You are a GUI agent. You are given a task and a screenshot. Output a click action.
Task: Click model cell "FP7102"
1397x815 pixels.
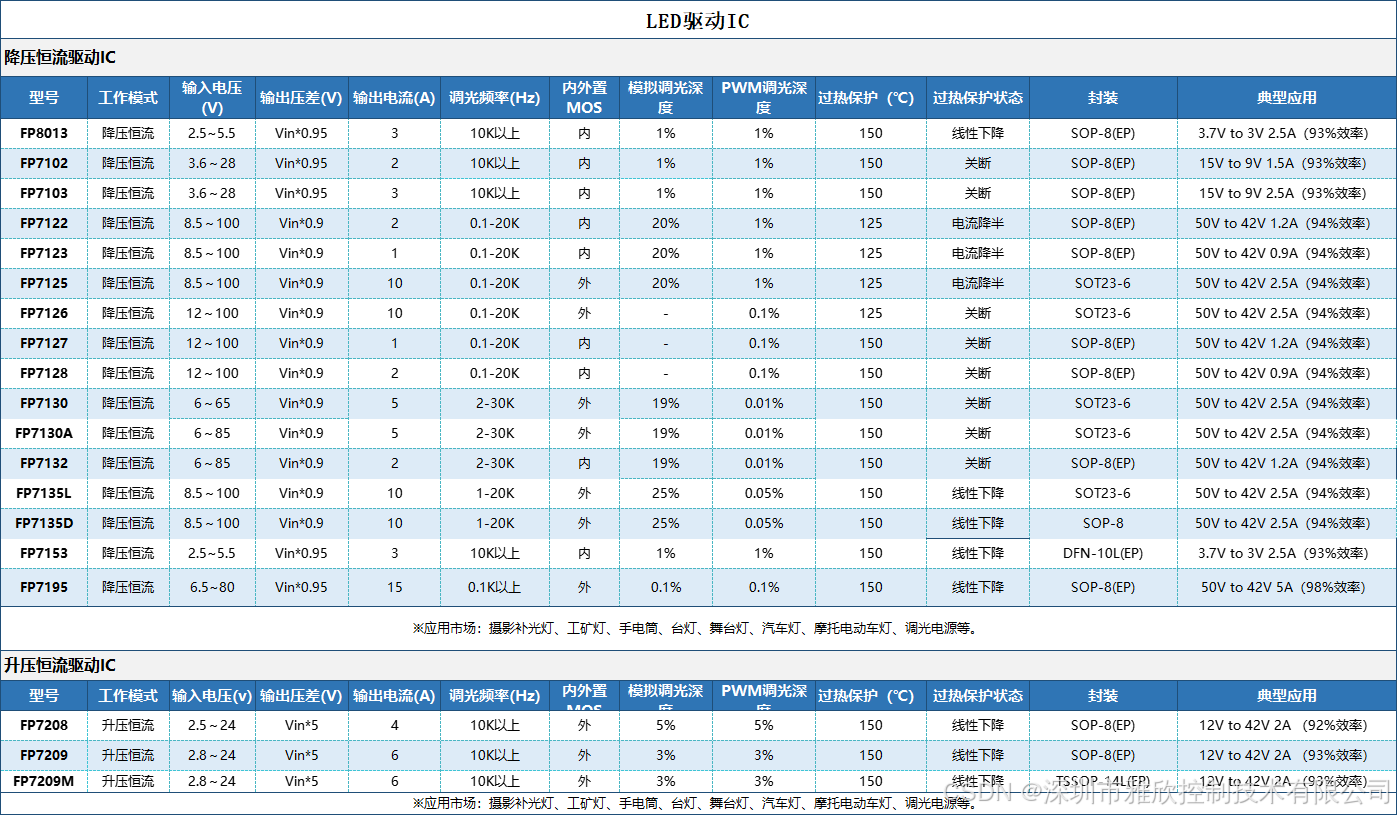tap(44, 163)
